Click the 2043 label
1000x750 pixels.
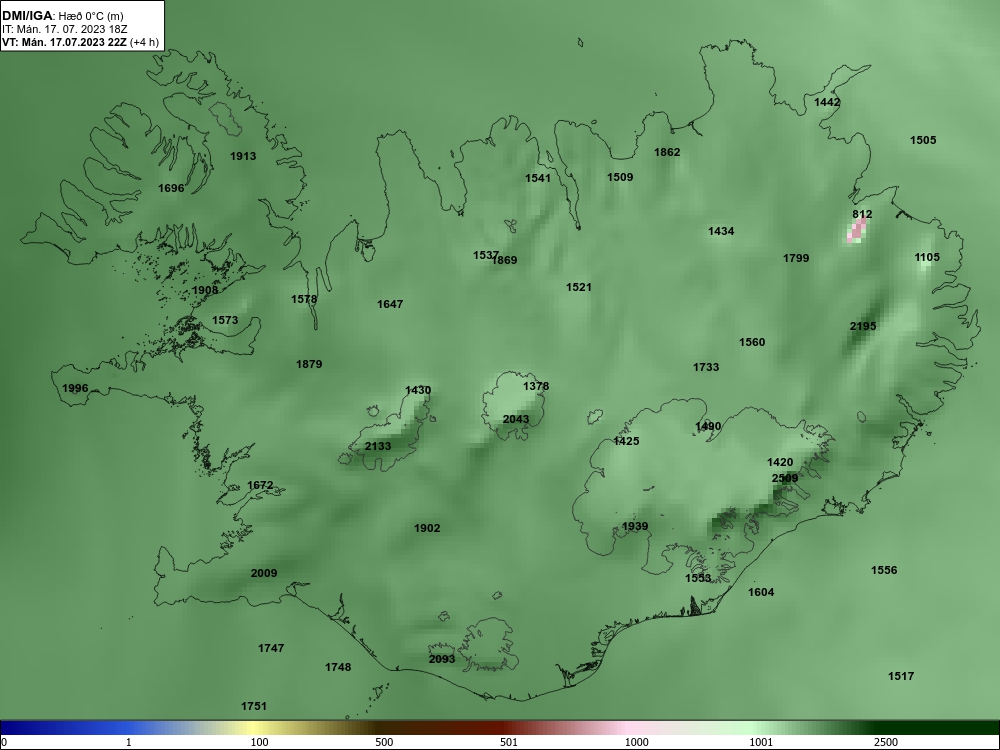point(515,420)
